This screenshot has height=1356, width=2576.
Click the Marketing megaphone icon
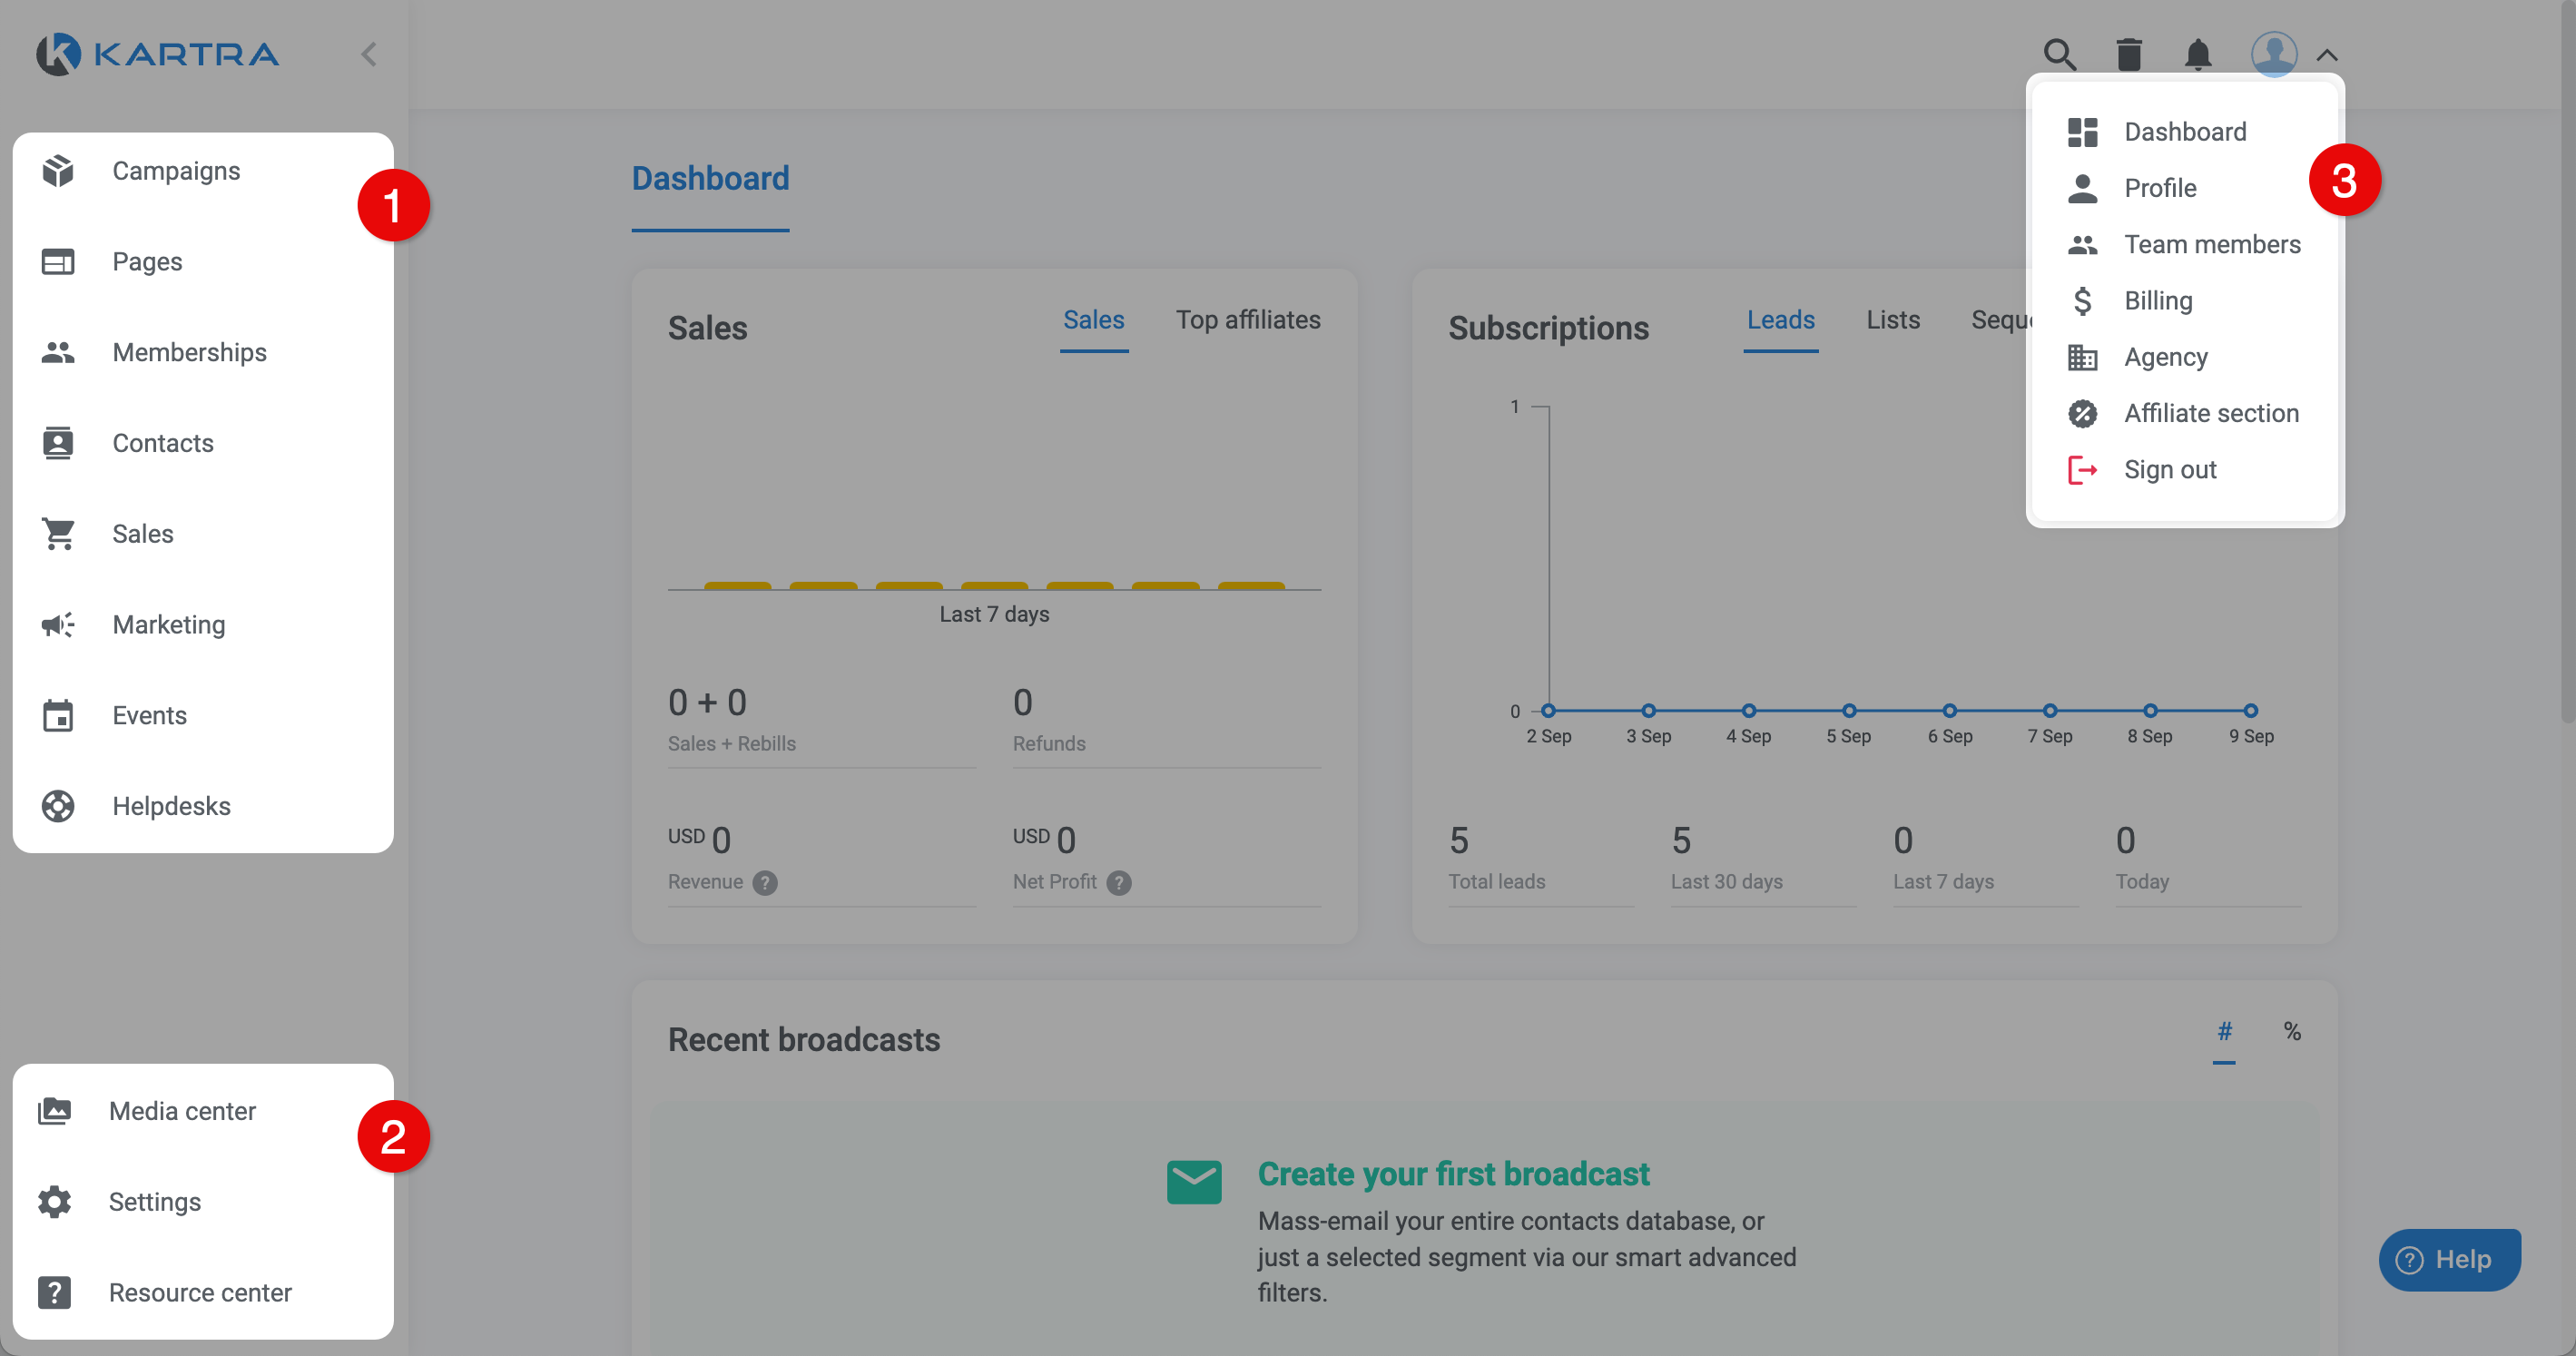[58, 625]
